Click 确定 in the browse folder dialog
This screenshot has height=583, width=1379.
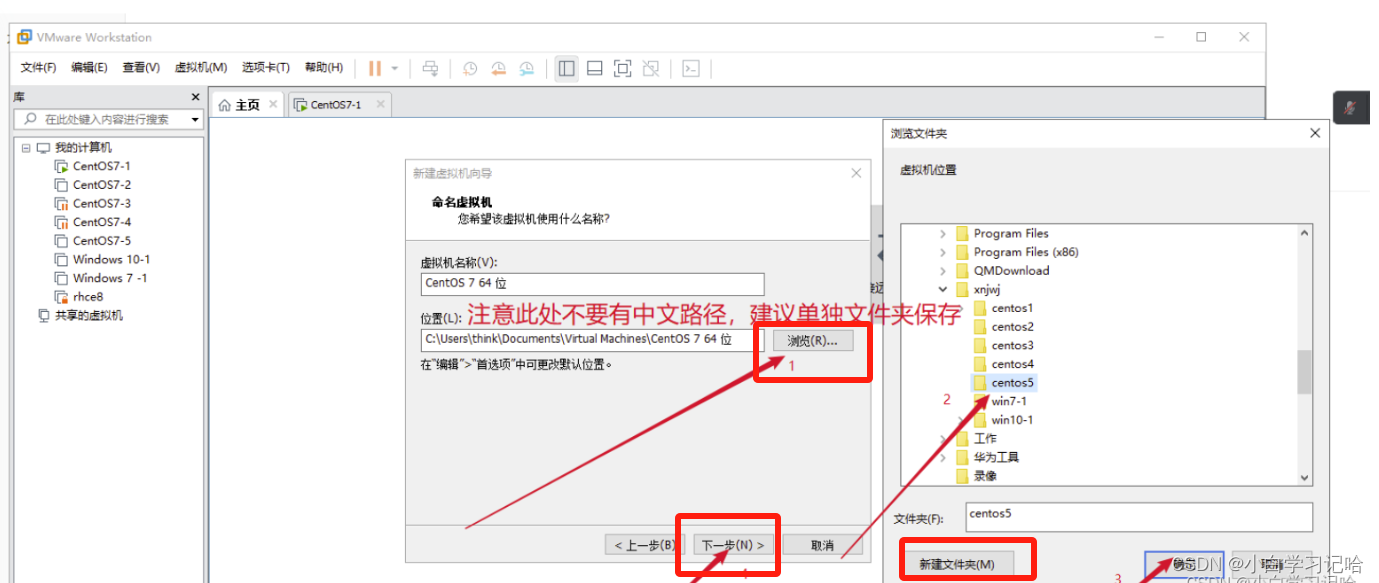coord(1185,565)
